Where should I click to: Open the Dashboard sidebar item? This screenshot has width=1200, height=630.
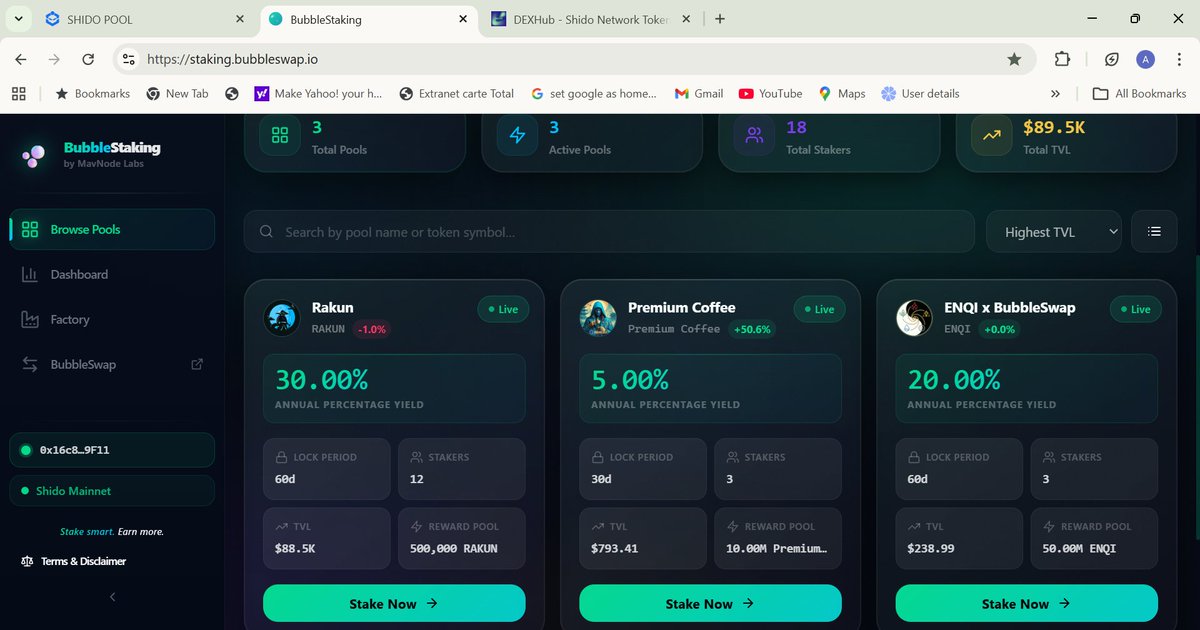(x=112, y=274)
